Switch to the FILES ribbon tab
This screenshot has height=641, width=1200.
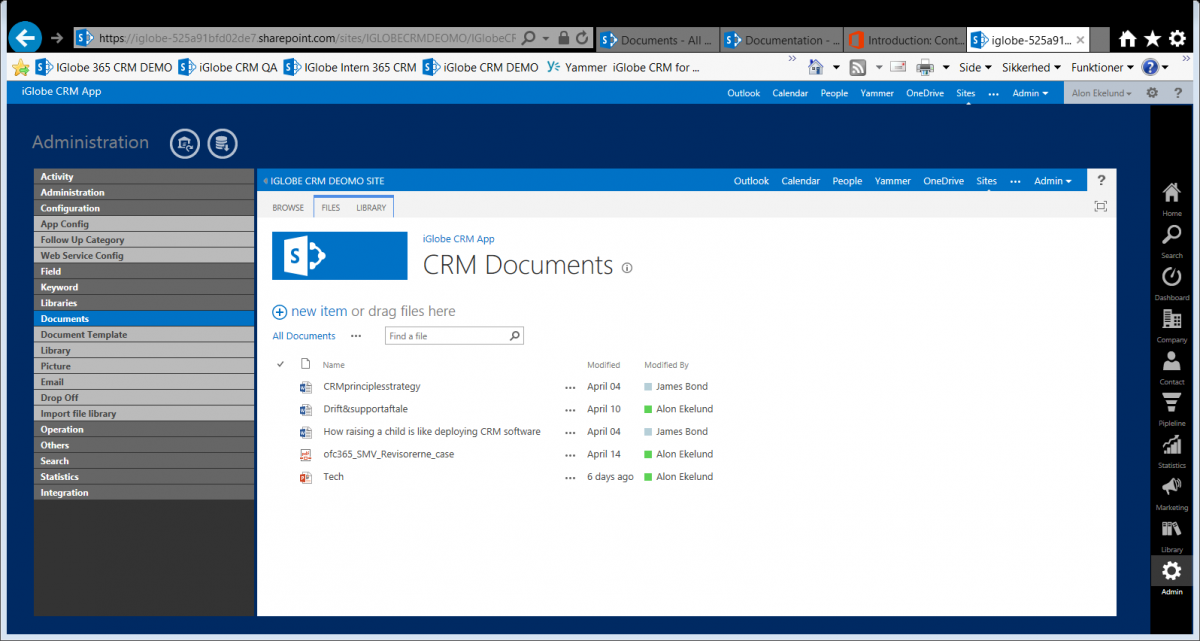[x=330, y=208]
